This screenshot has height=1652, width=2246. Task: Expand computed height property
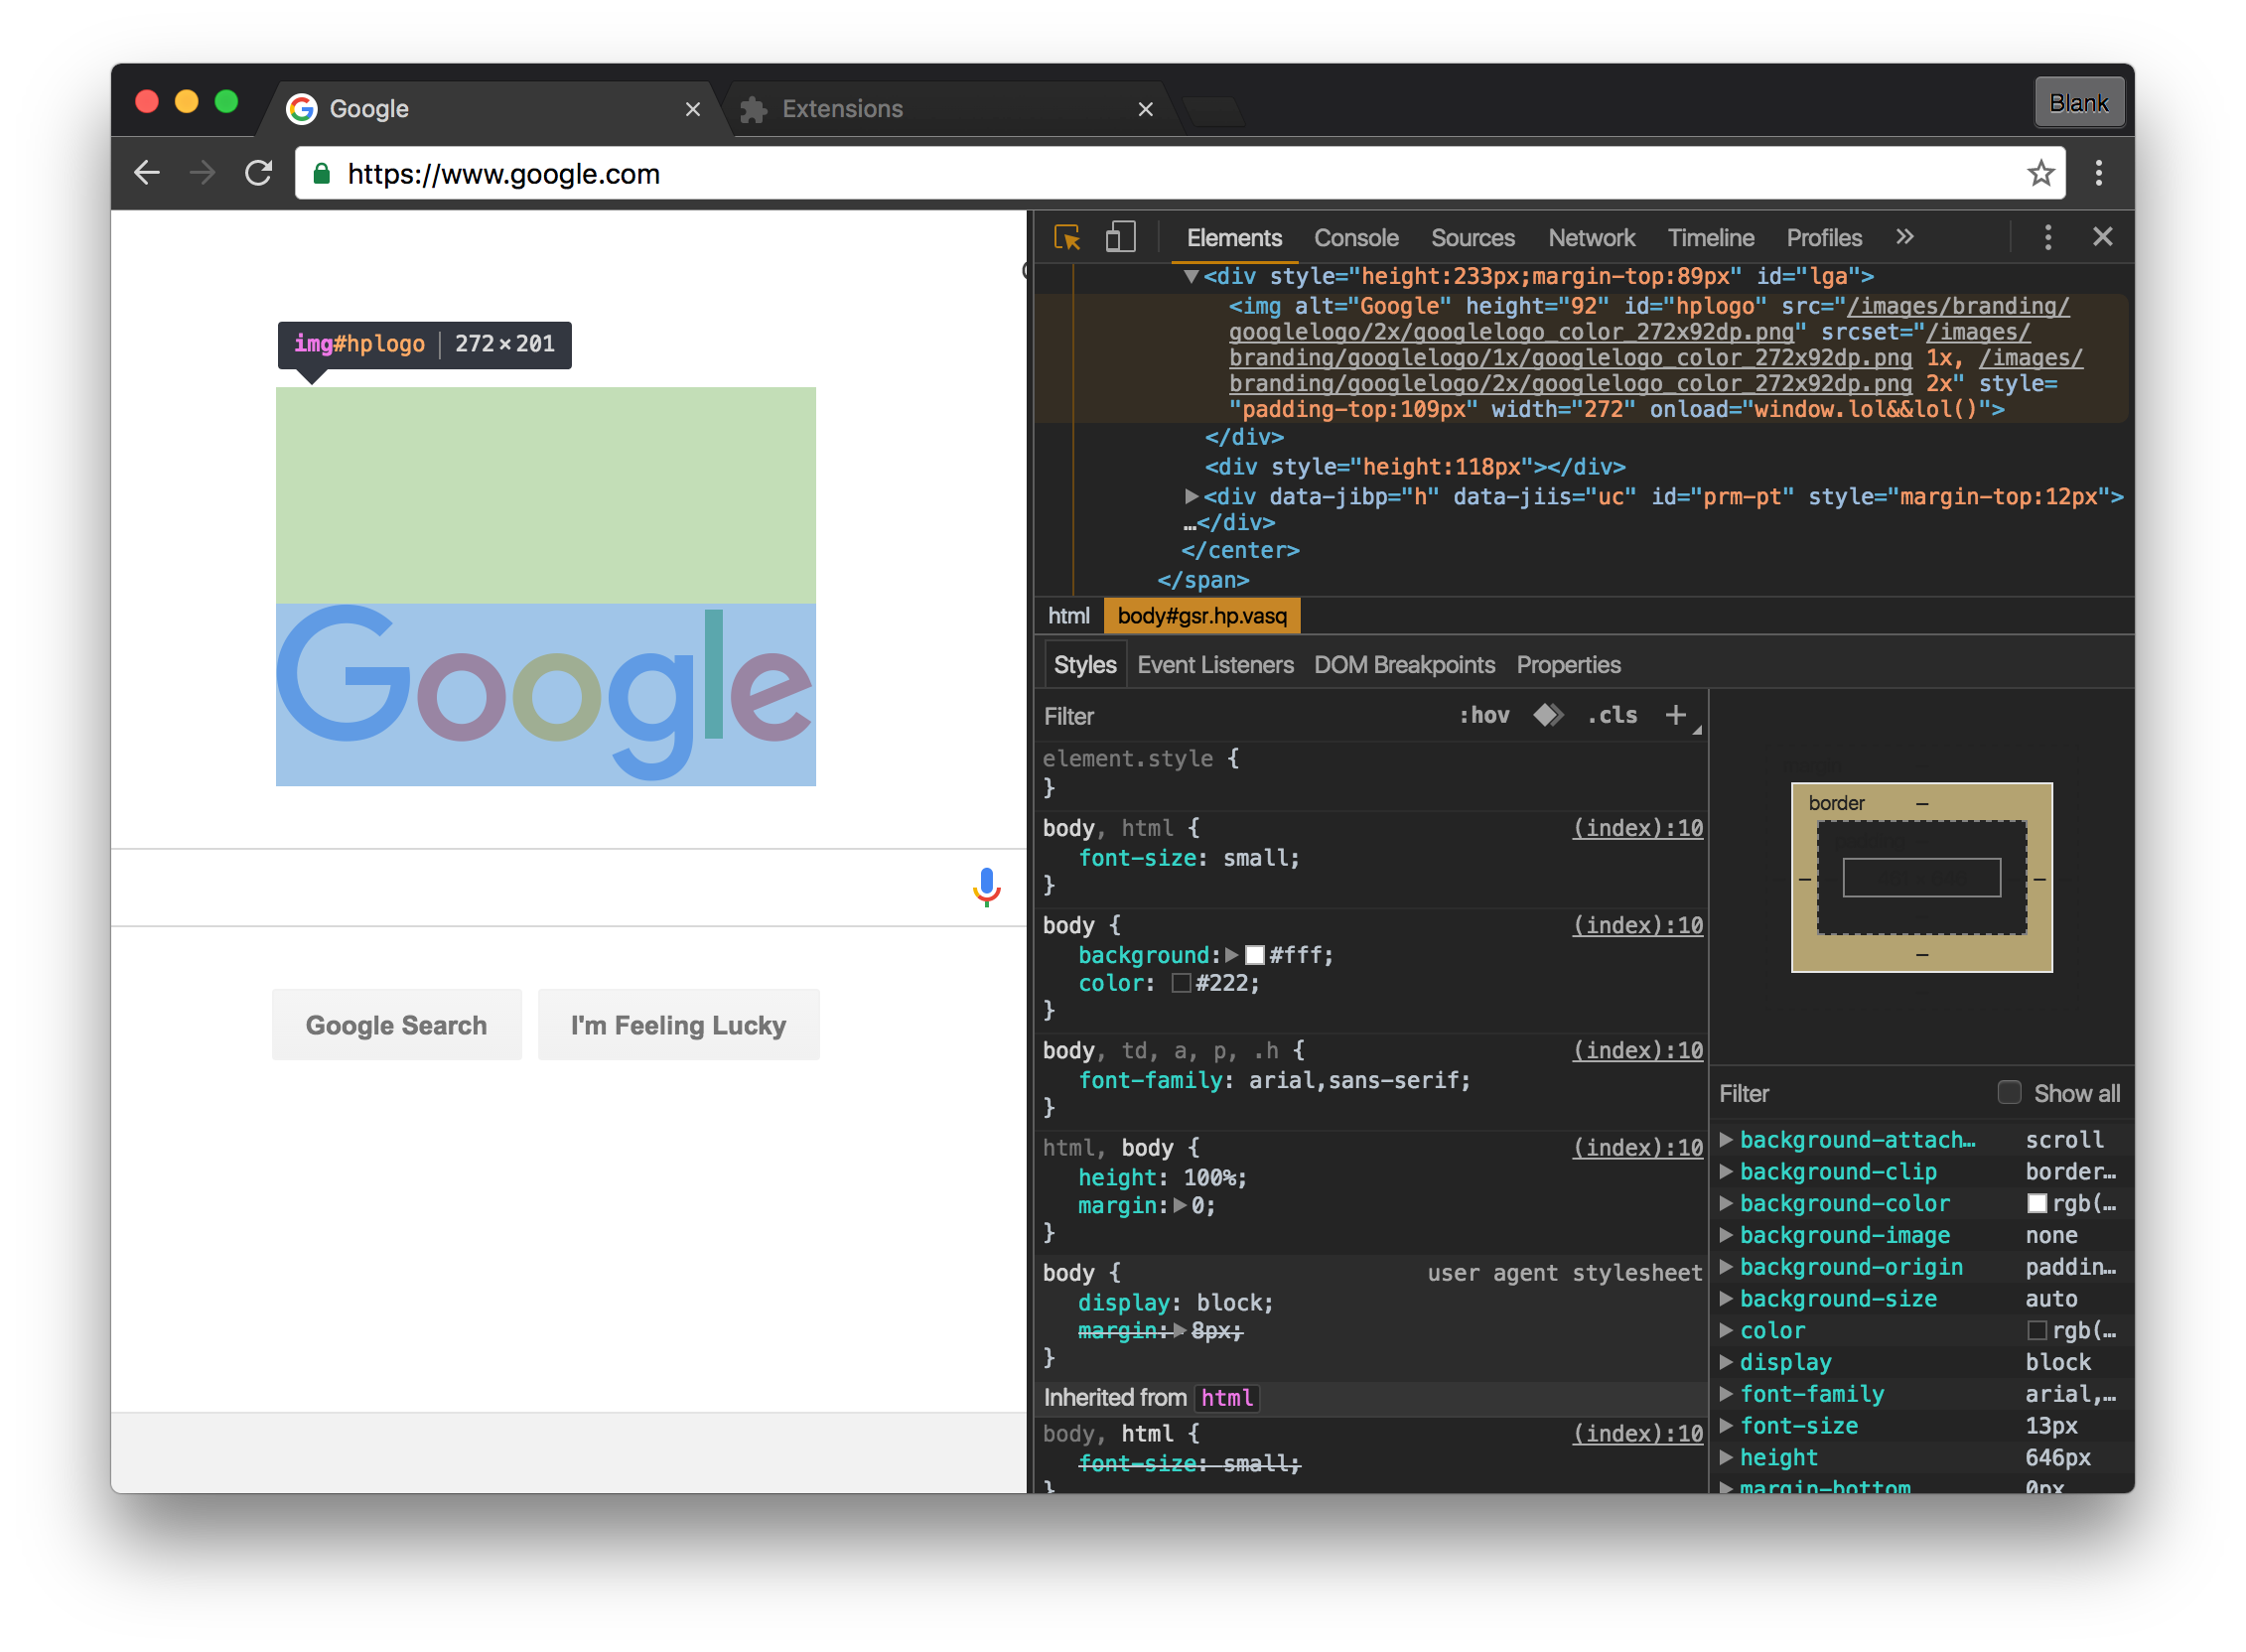(1726, 1457)
